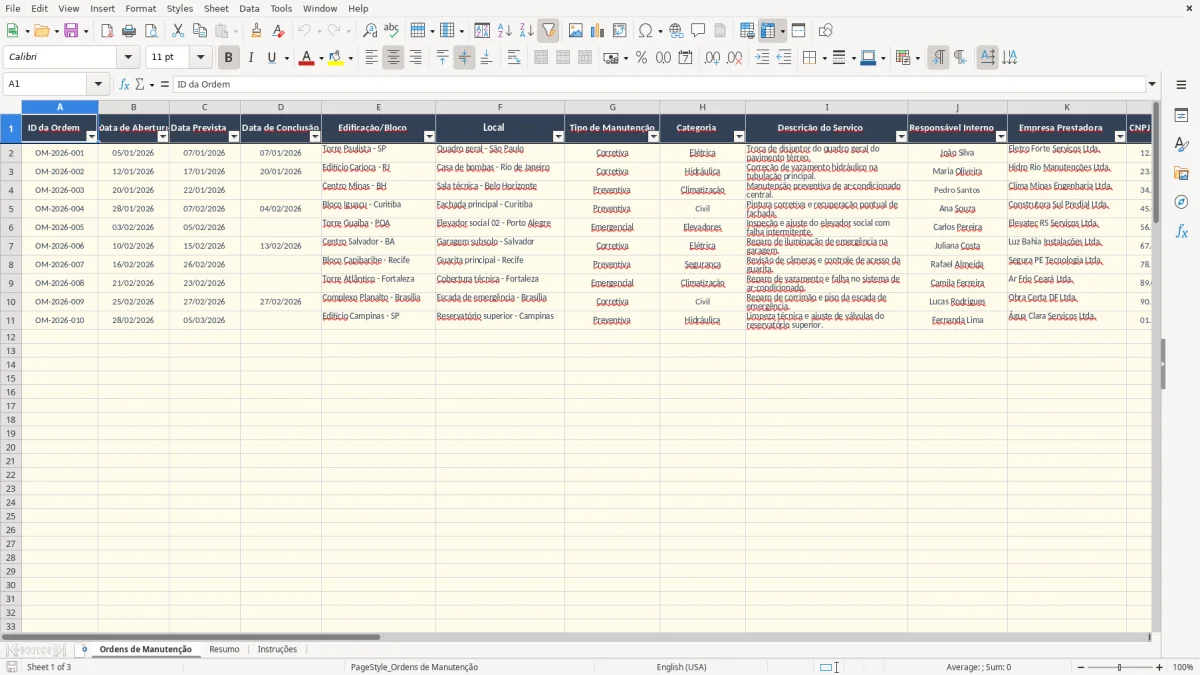Align text right
Viewport: 1200px width, 675px height.
[x=416, y=58]
